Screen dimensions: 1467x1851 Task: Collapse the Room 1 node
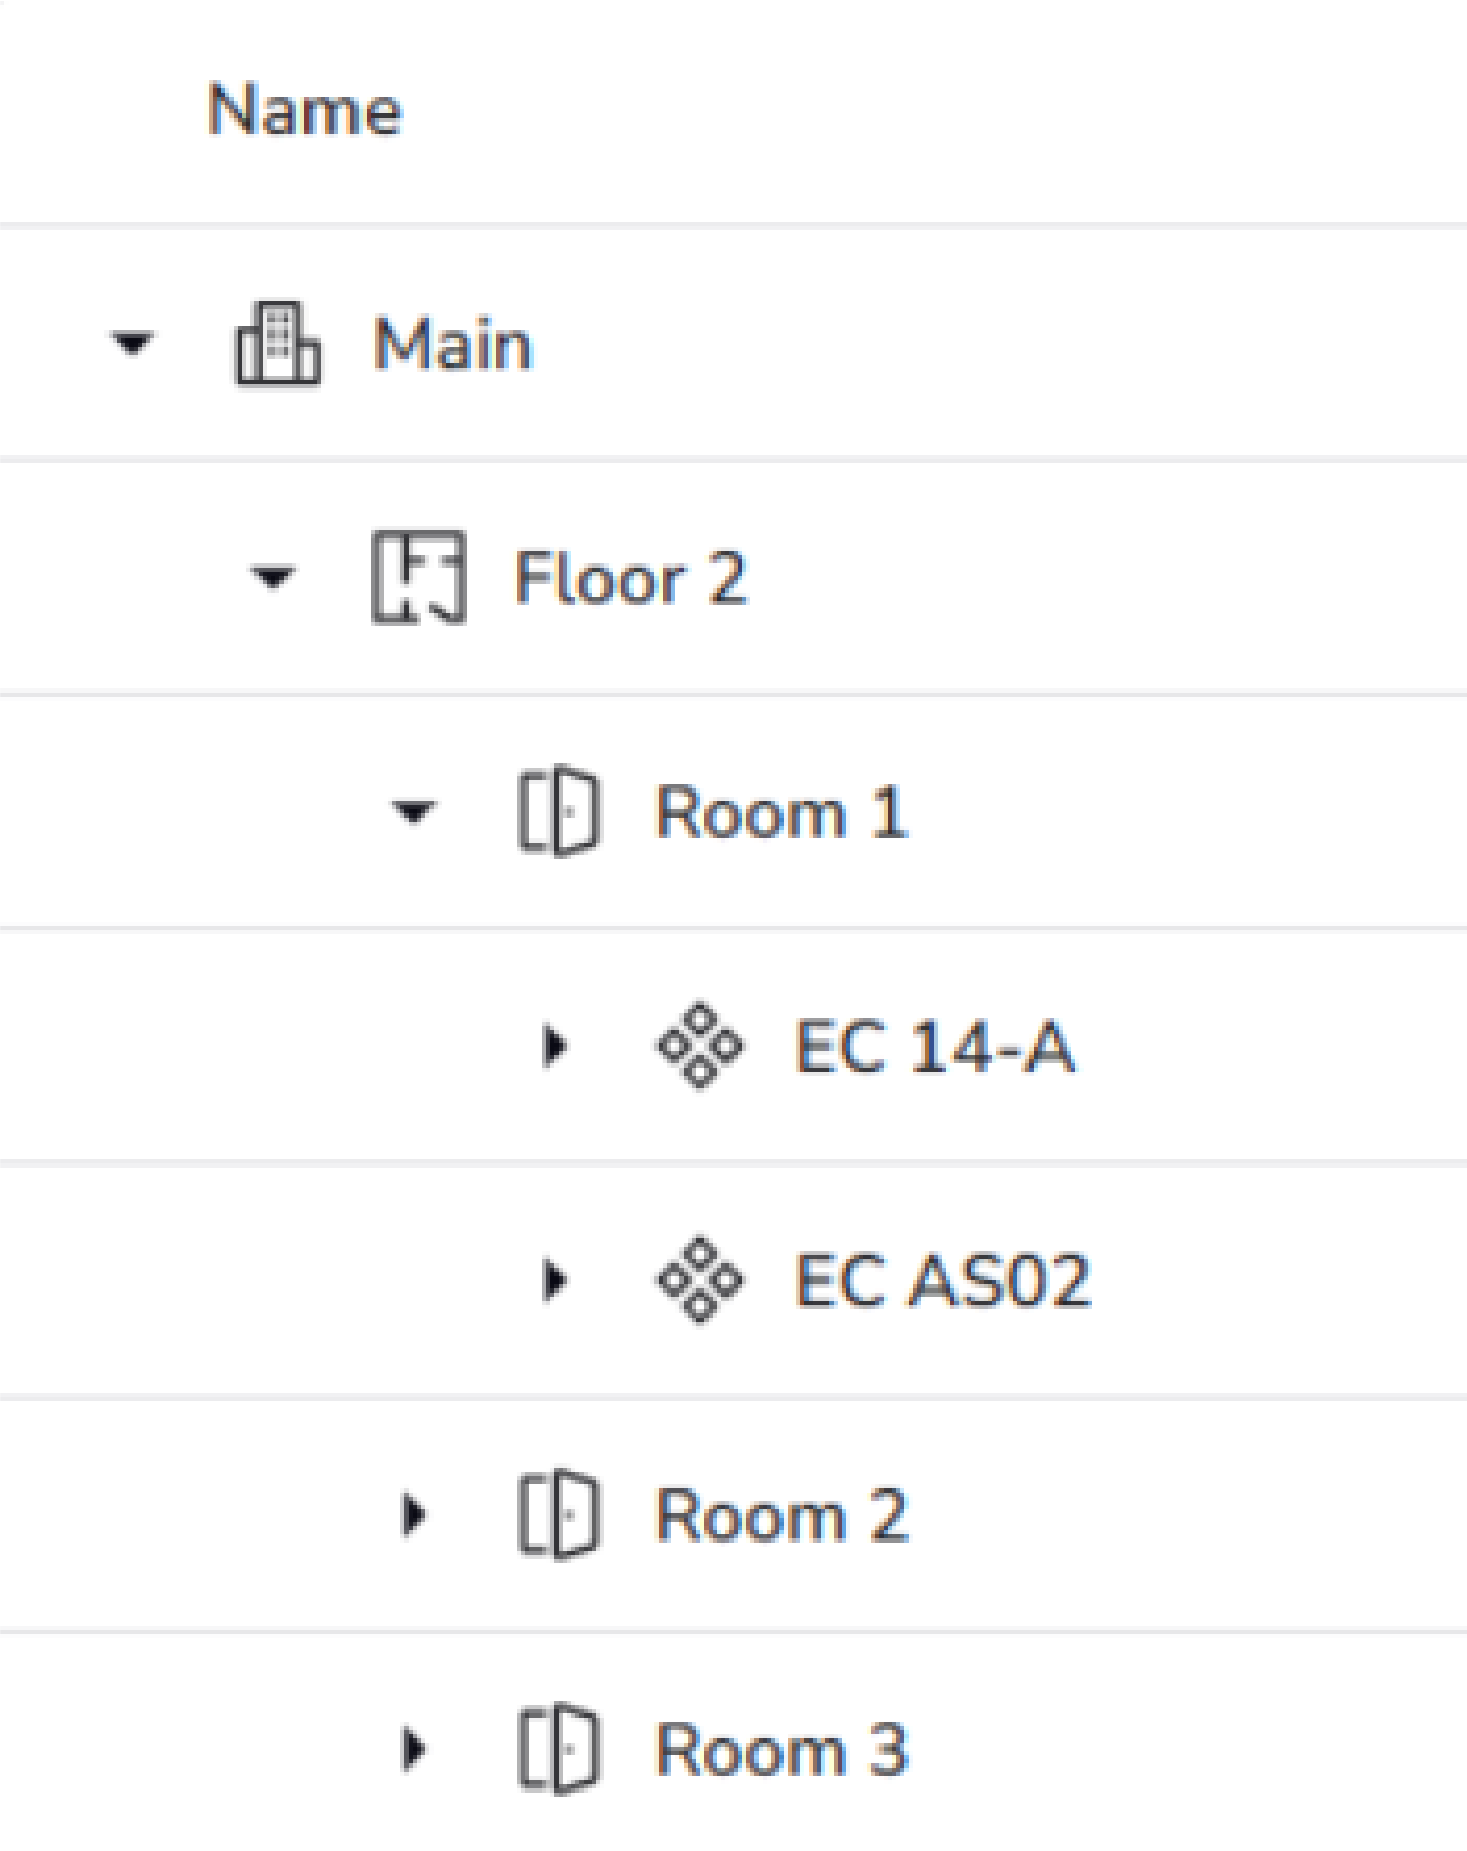pos(414,811)
